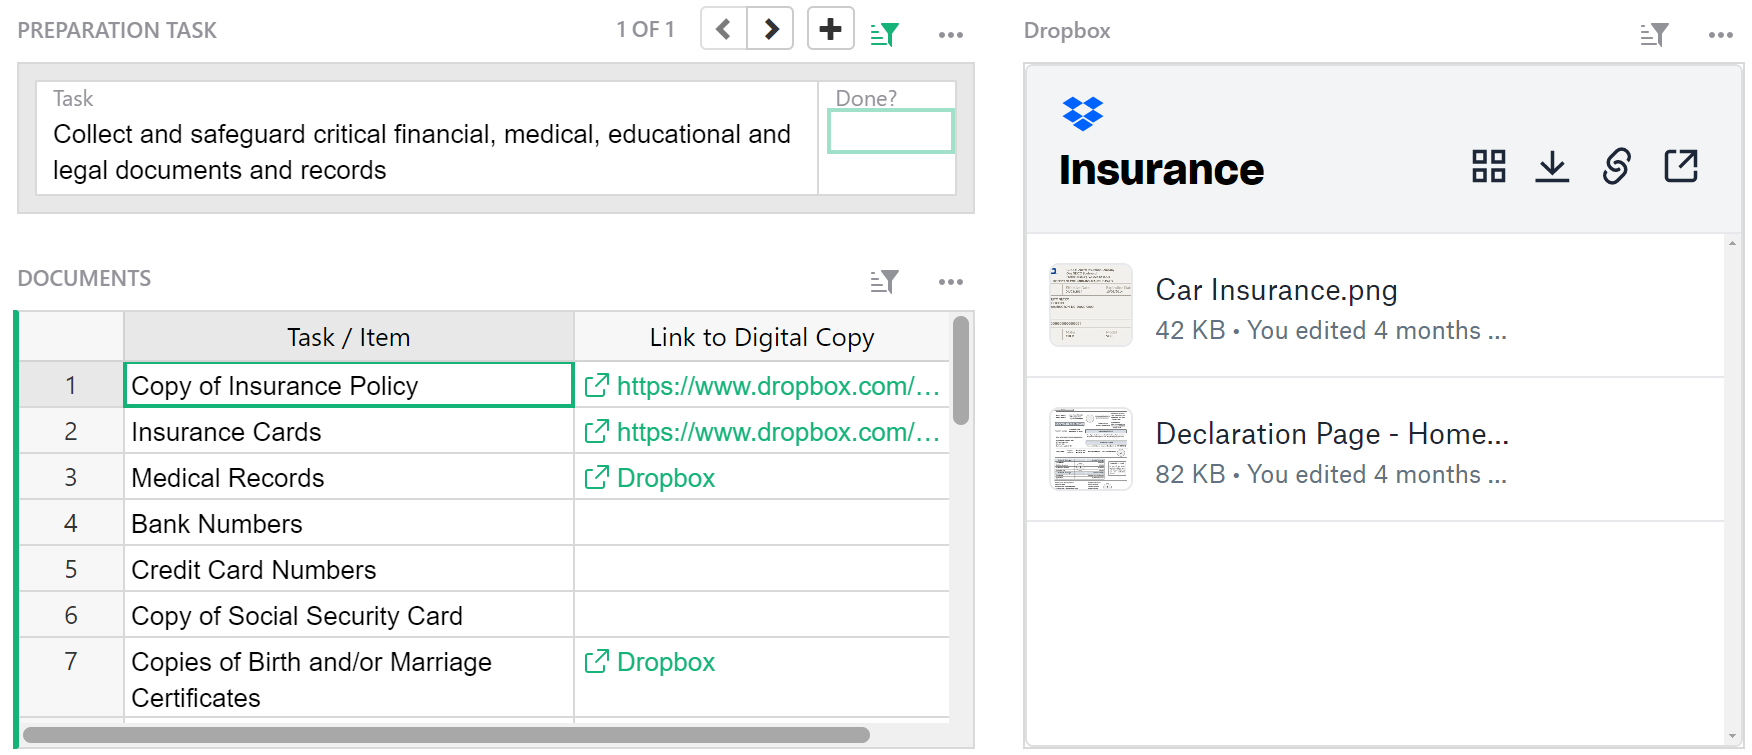Open Declaration Page thumbnail preview

pos(1090,449)
